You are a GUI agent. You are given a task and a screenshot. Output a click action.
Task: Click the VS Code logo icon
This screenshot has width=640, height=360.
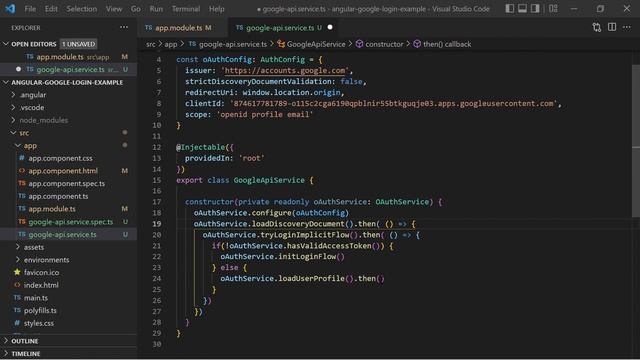(x=10, y=9)
